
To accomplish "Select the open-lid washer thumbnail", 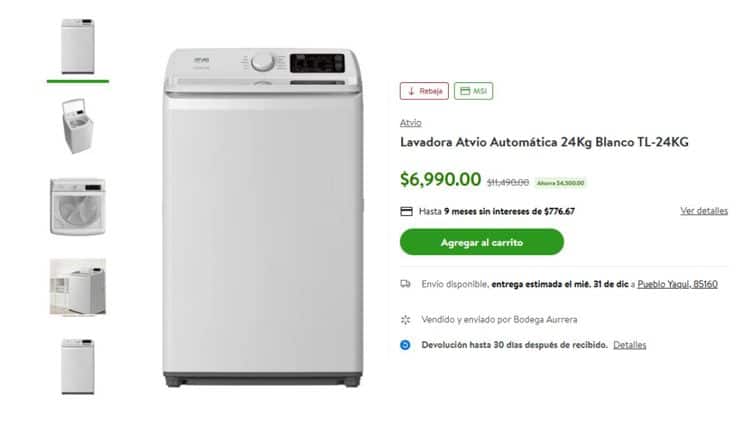I will click(77, 126).
